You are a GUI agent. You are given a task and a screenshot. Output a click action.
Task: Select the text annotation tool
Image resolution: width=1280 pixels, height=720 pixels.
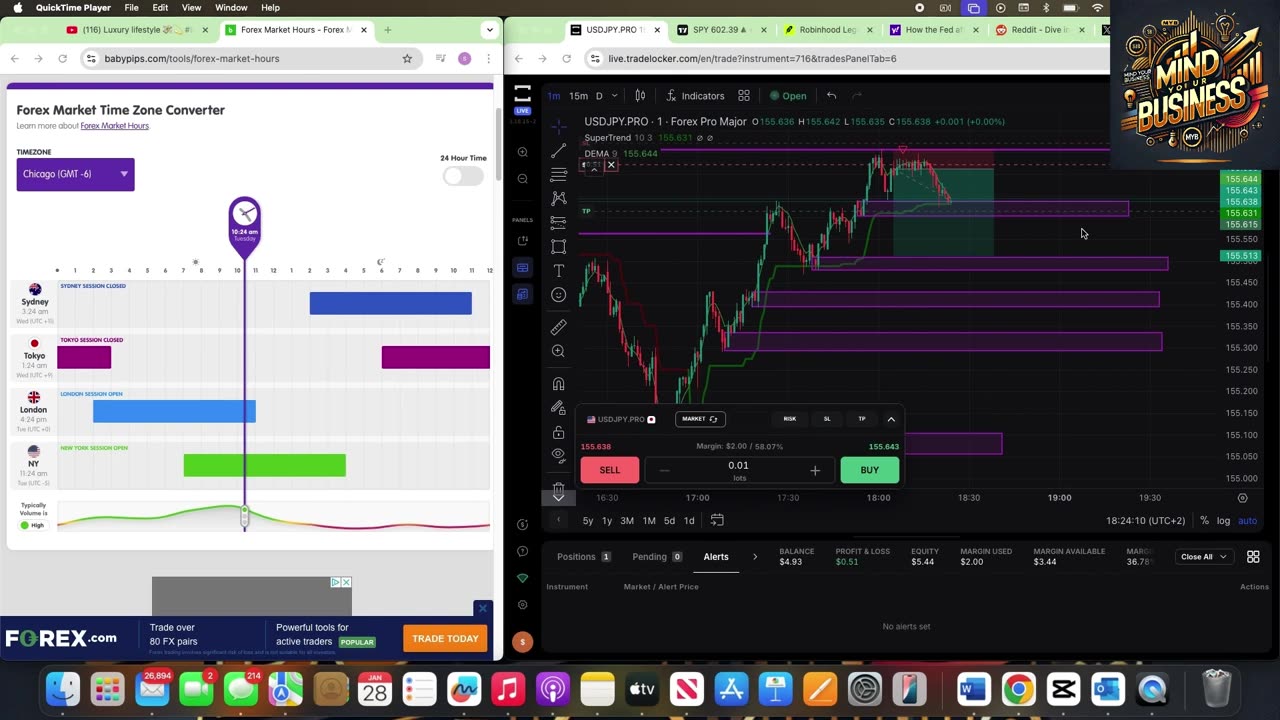point(559,270)
